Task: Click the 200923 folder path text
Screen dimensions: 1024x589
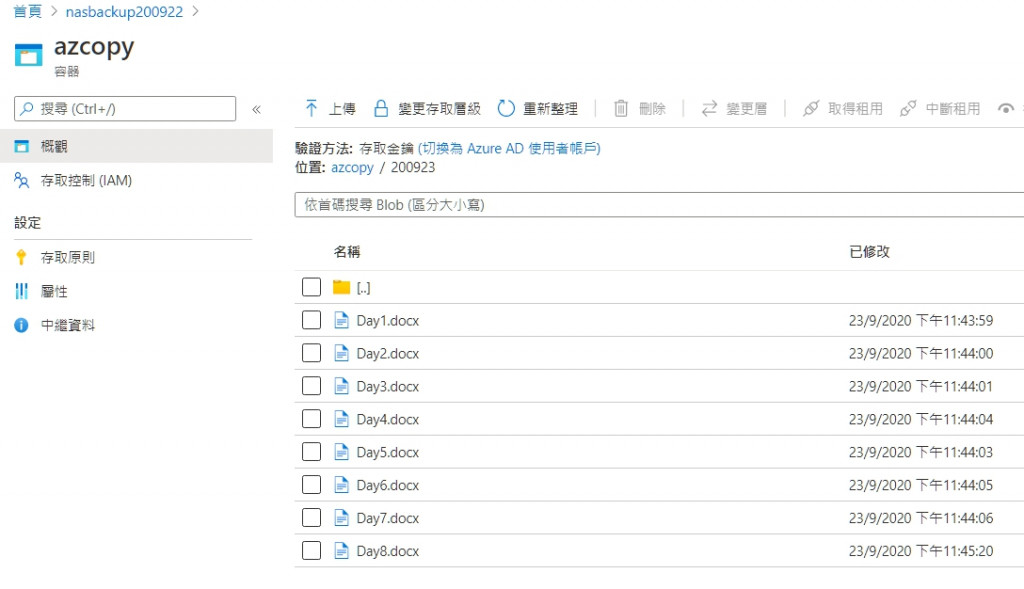Action: 413,167
